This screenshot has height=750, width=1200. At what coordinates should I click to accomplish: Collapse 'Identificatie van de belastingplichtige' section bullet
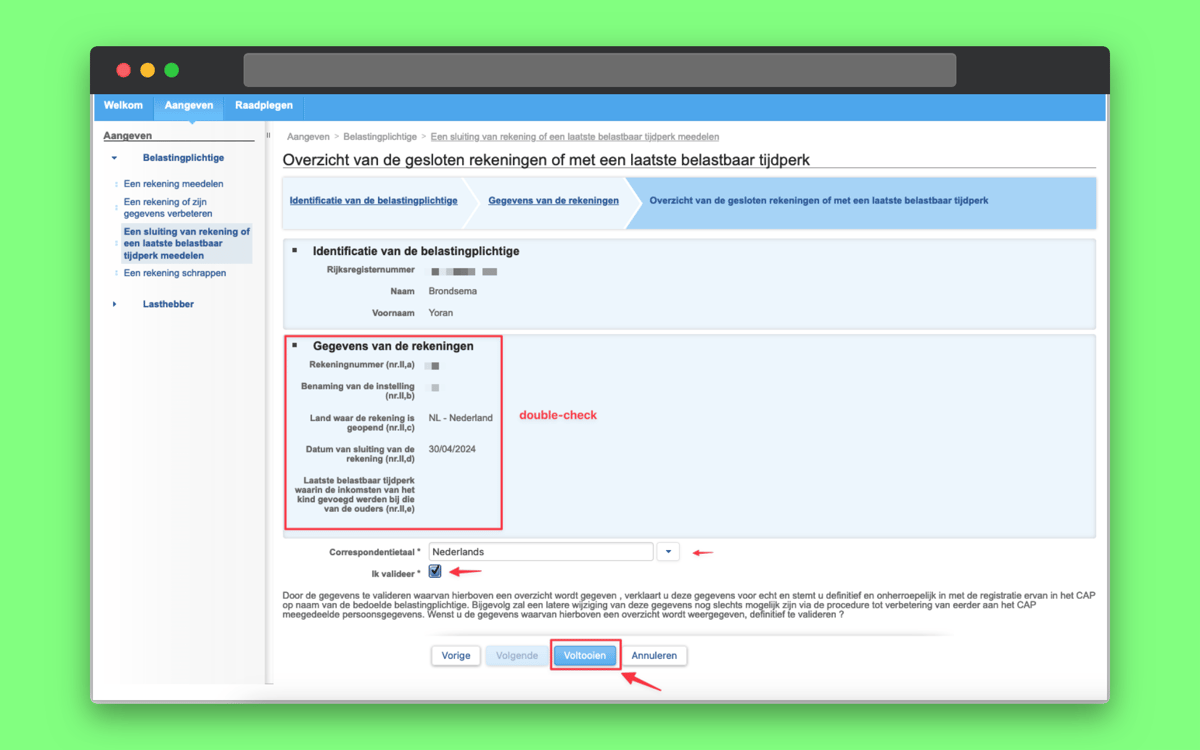point(295,250)
